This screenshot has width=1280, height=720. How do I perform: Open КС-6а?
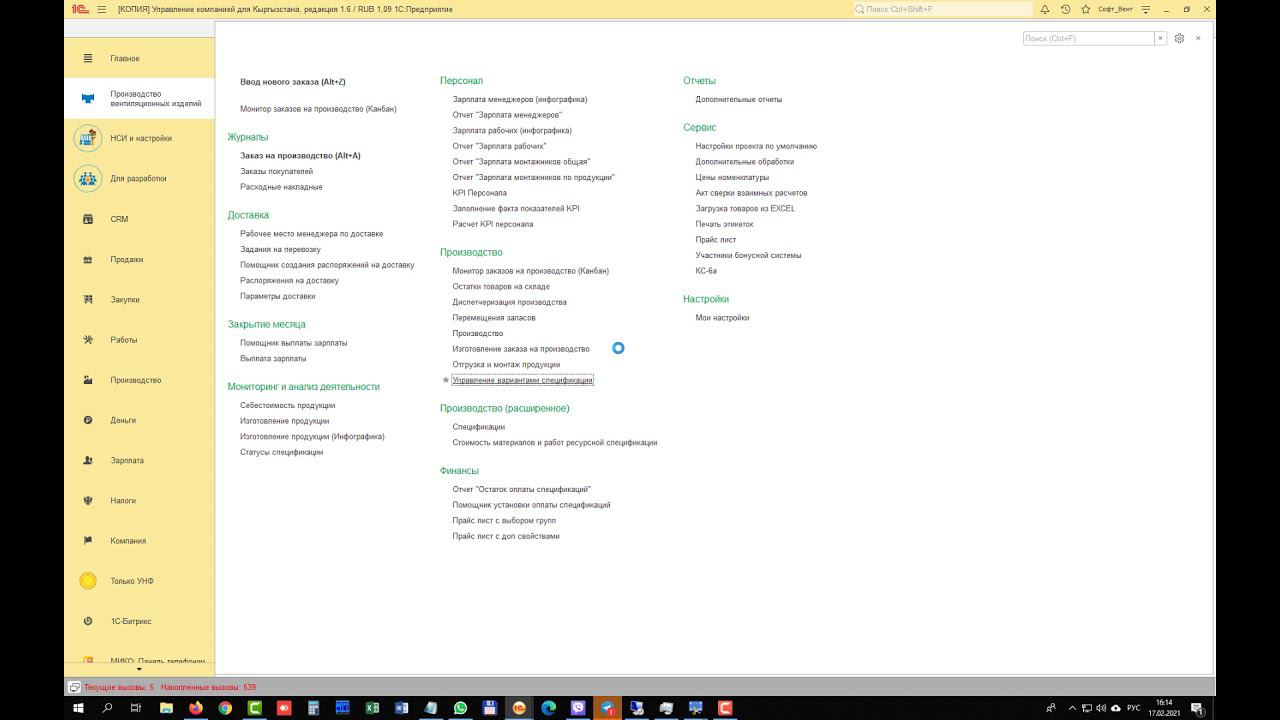click(706, 271)
